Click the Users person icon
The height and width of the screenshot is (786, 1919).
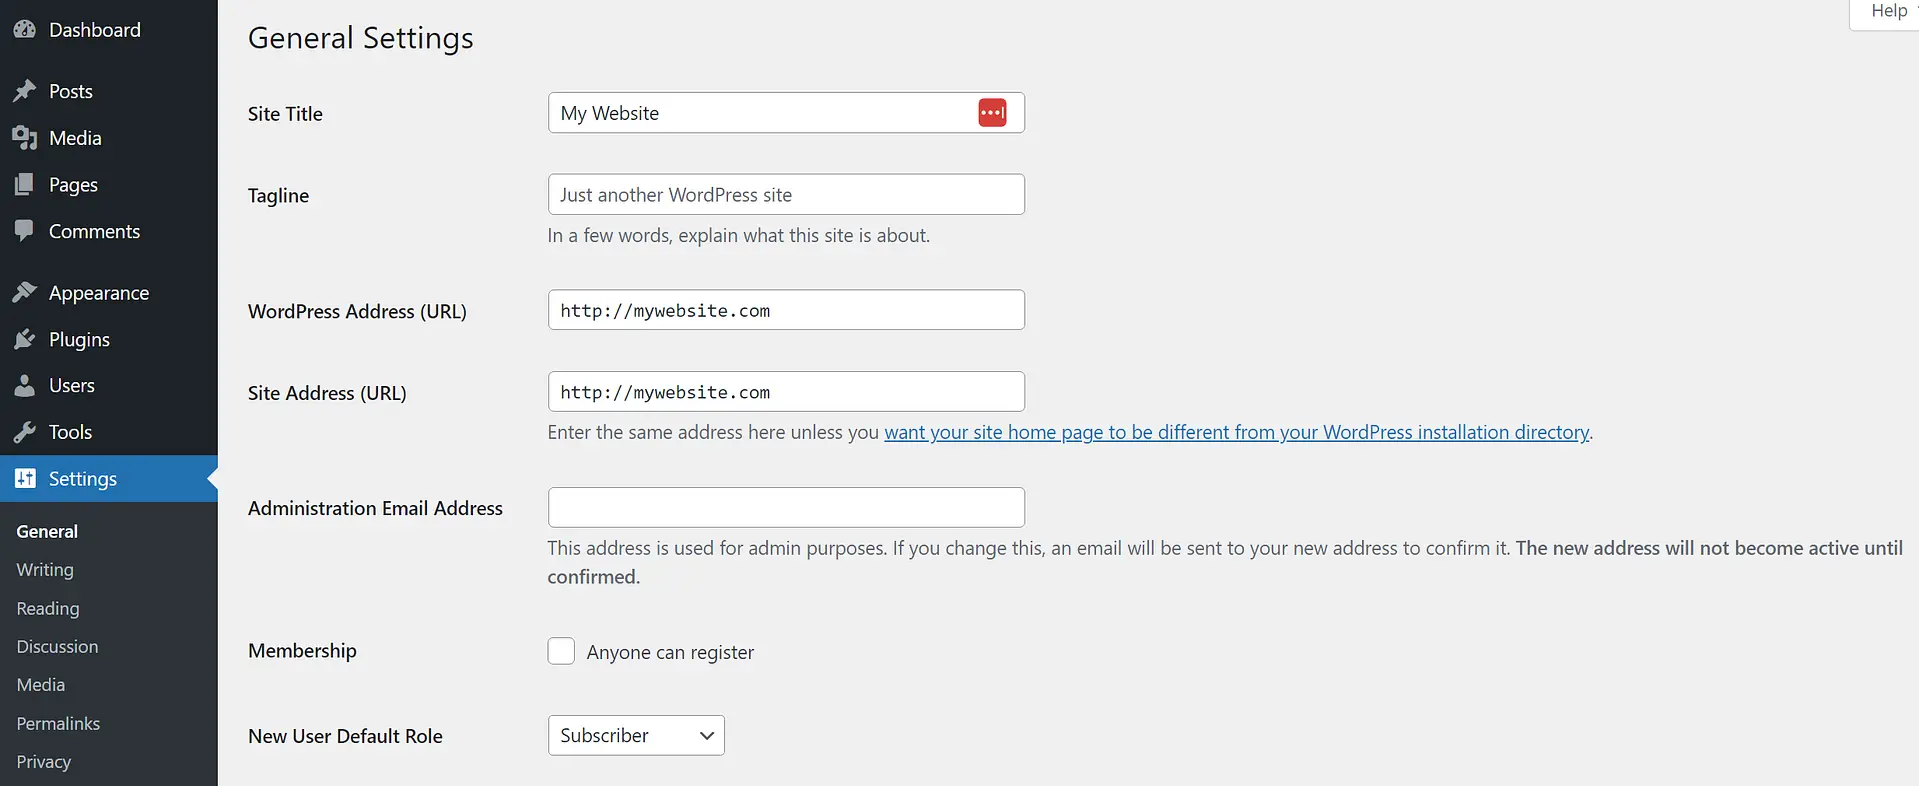coord(25,386)
